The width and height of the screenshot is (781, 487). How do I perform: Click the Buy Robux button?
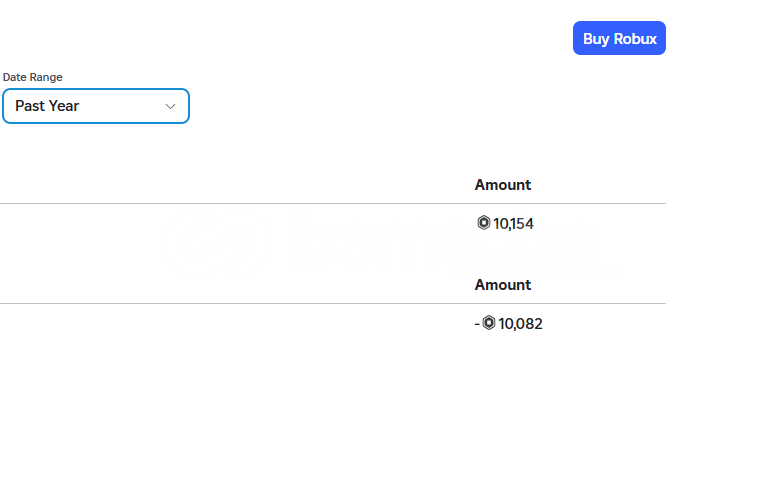pos(619,38)
